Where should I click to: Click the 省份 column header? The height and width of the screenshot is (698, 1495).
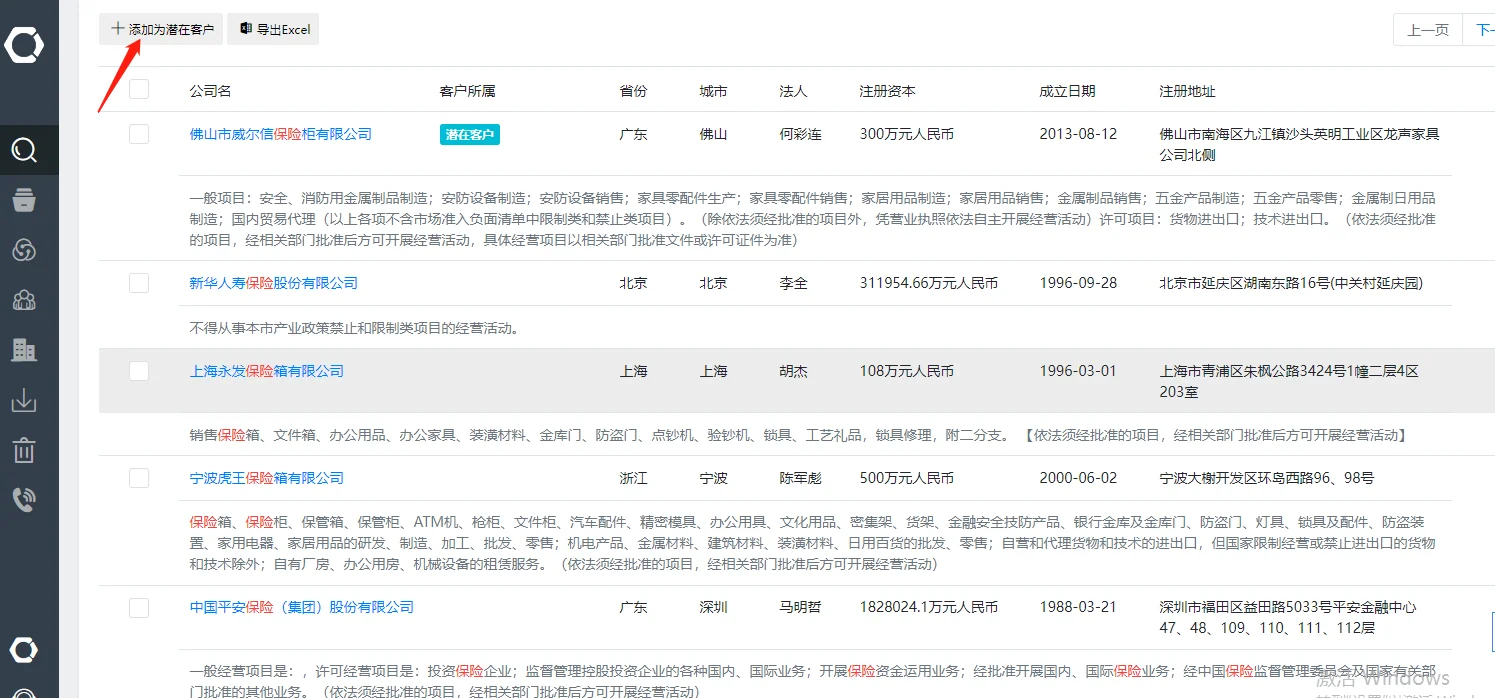[633, 91]
